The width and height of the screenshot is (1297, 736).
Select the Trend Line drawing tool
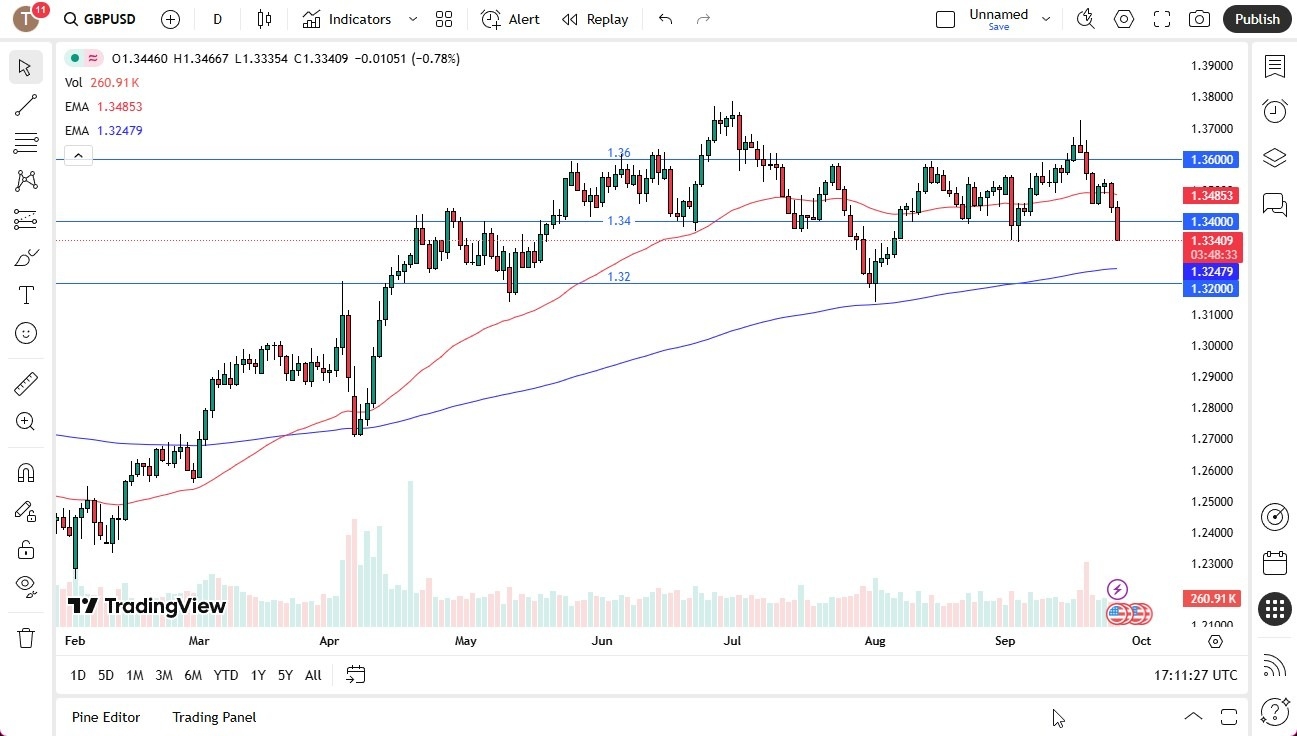(x=25, y=105)
